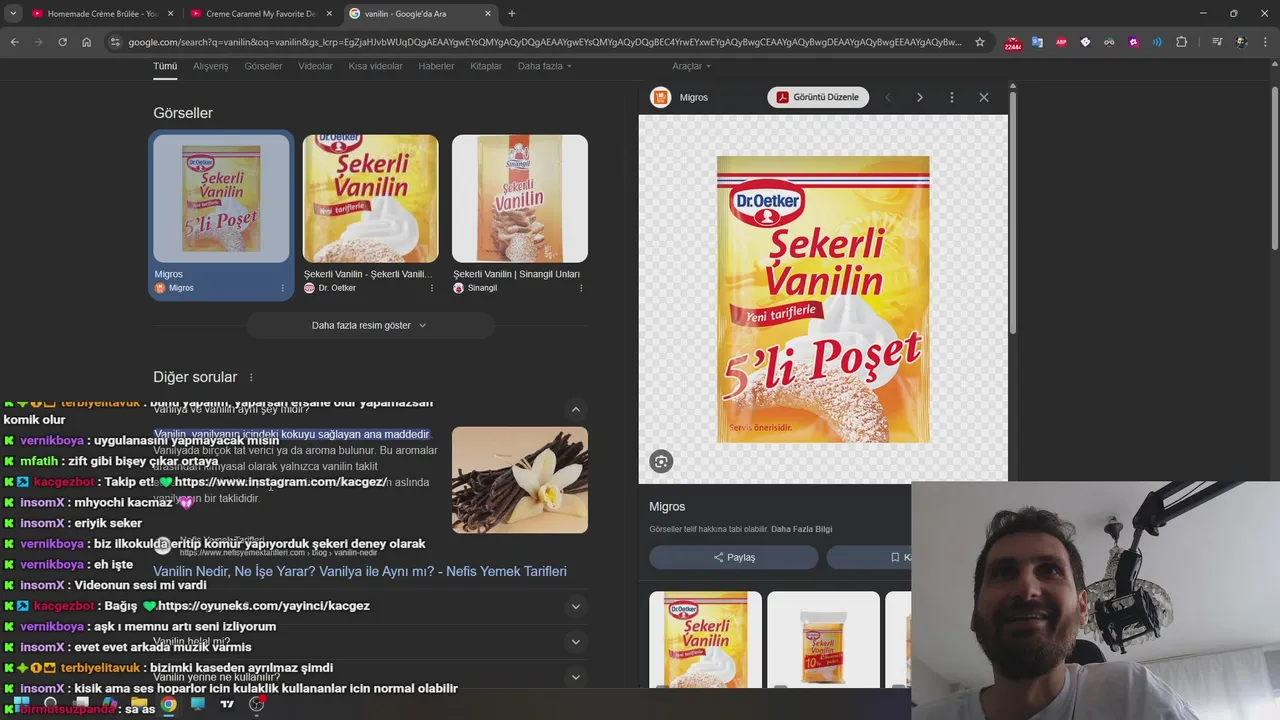
Task: Open the Videolar search filter
Action: click(x=315, y=66)
